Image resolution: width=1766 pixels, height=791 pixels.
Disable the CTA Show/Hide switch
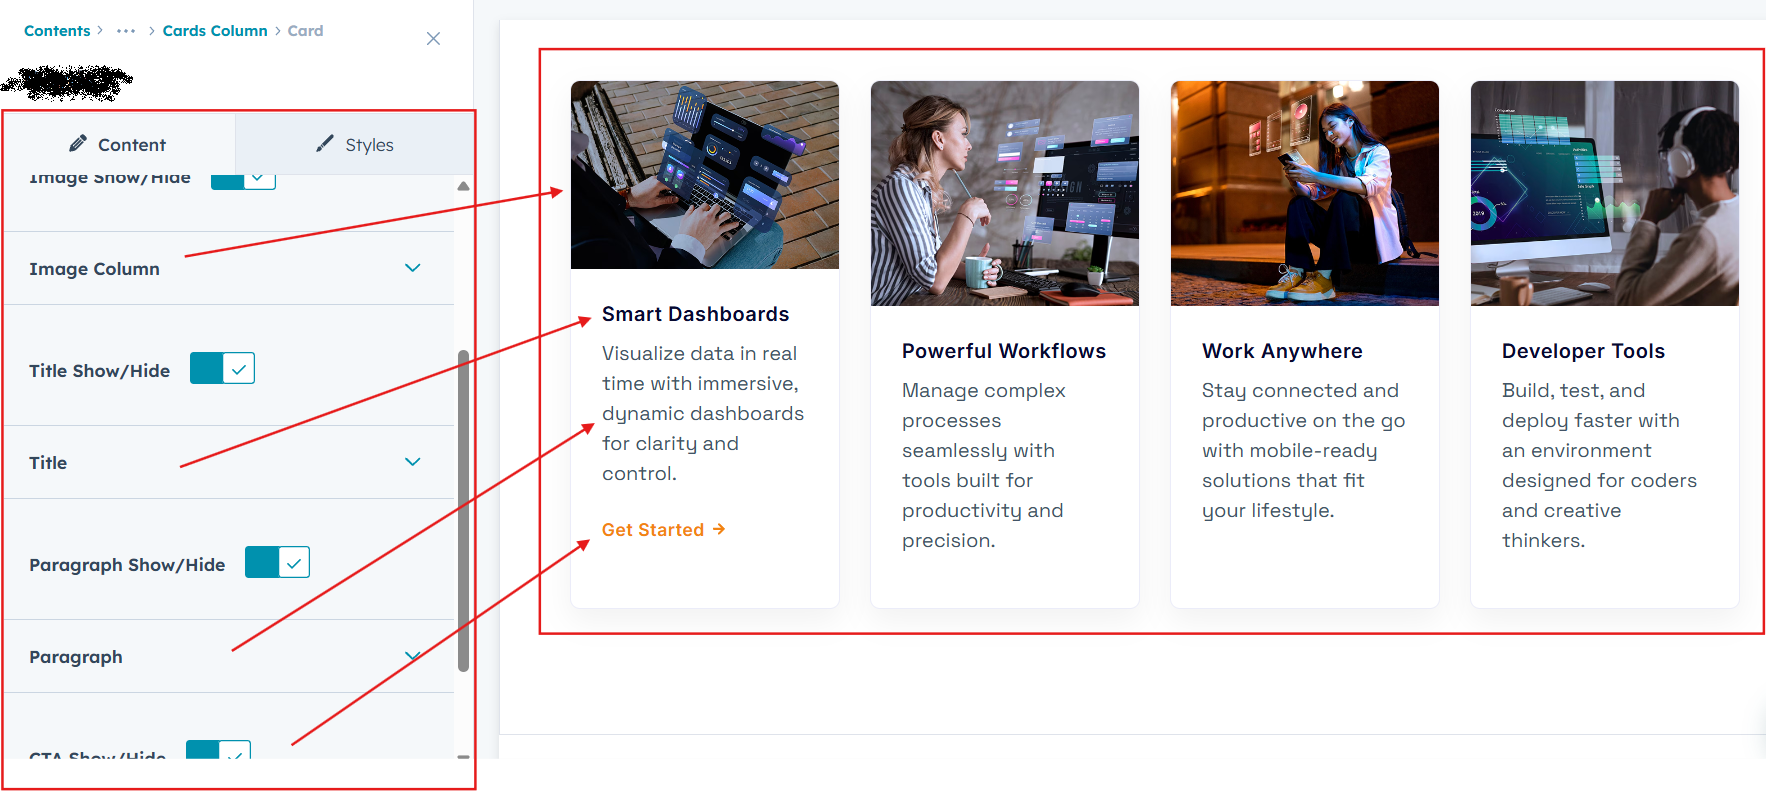click(x=218, y=751)
